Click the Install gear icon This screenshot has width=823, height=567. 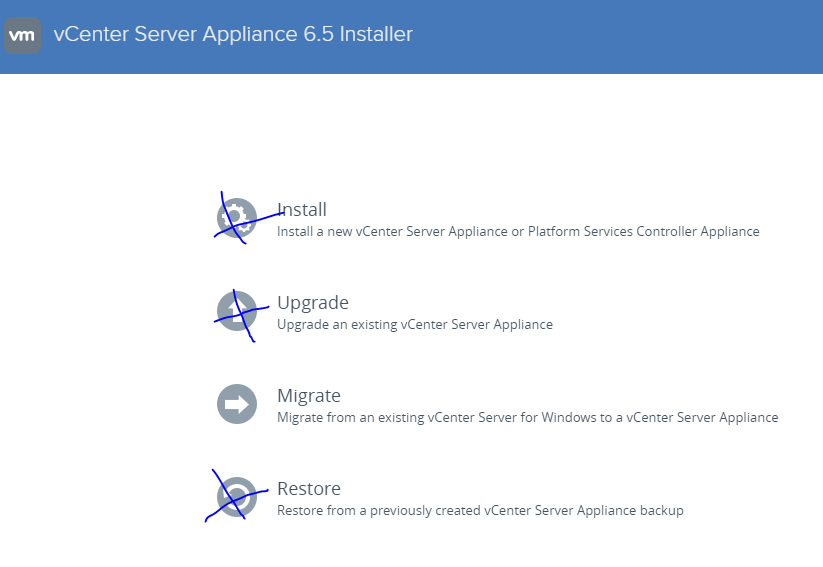[x=237, y=218]
